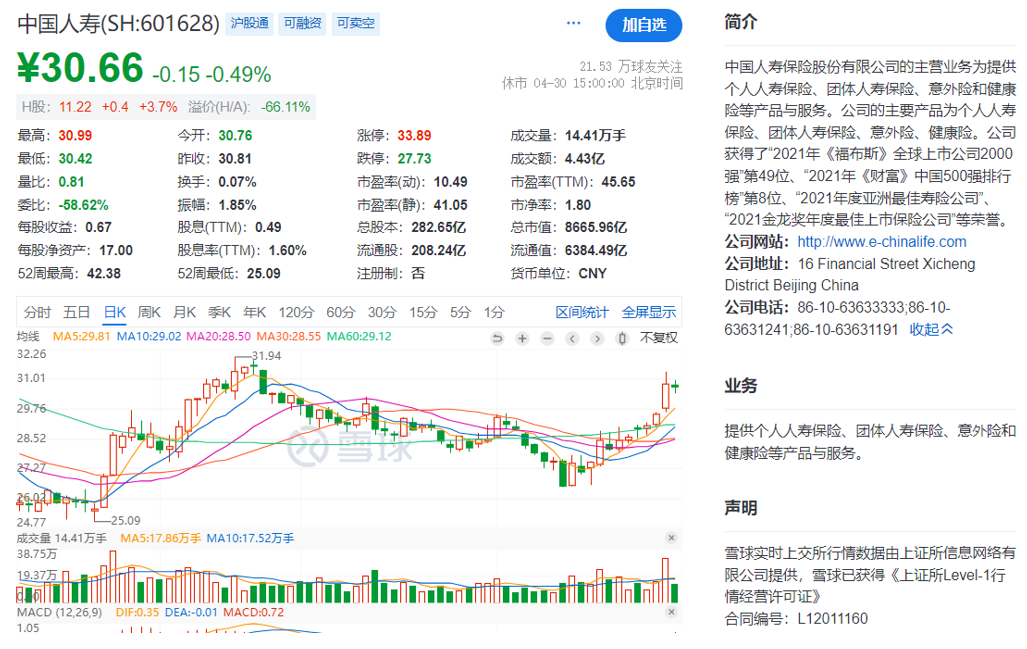Select the 月K chart tab
The height and width of the screenshot is (649, 1027).
(x=185, y=312)
